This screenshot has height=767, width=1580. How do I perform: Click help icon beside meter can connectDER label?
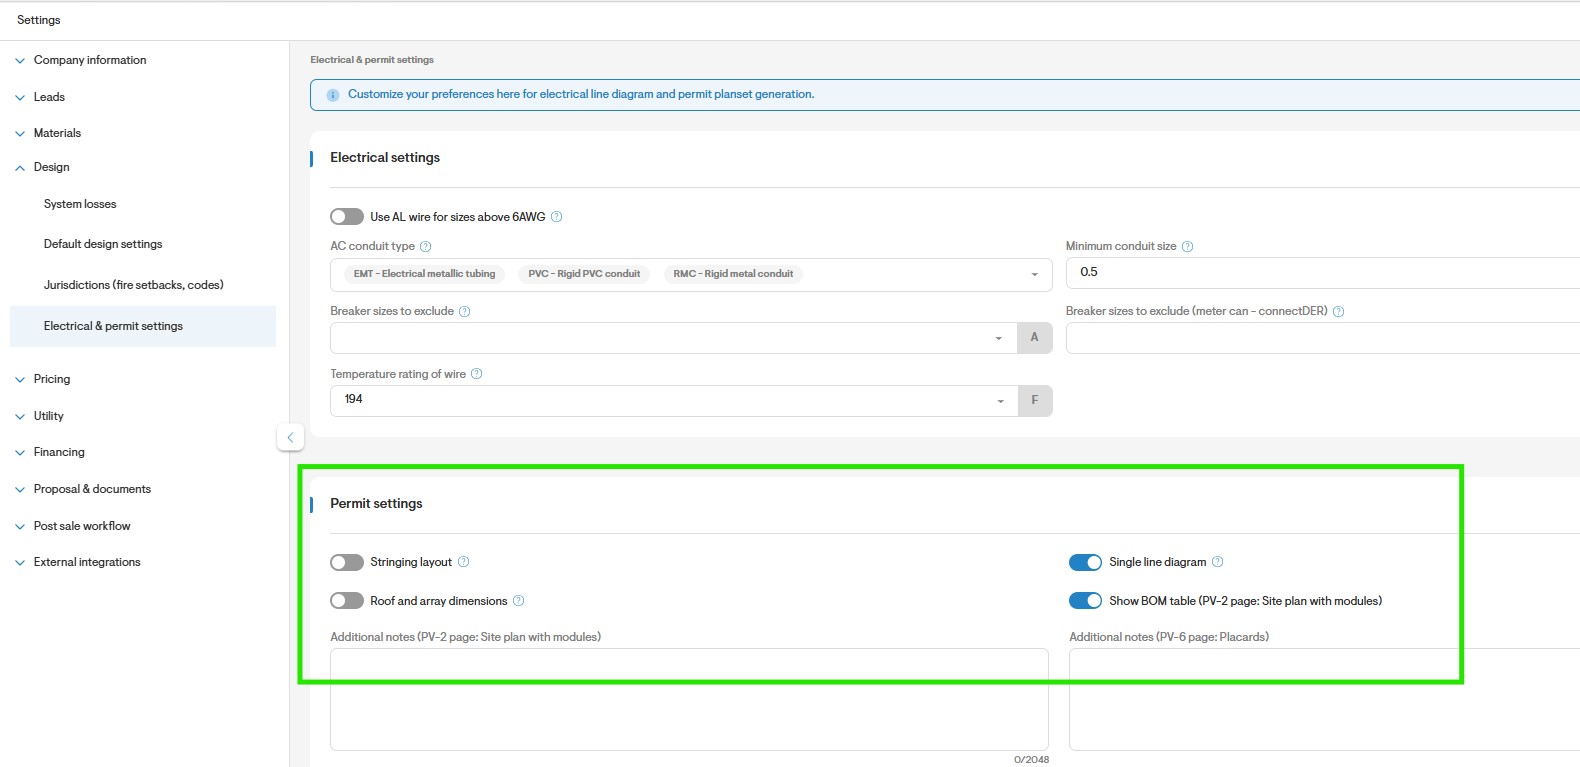[x=1339, y=311]
